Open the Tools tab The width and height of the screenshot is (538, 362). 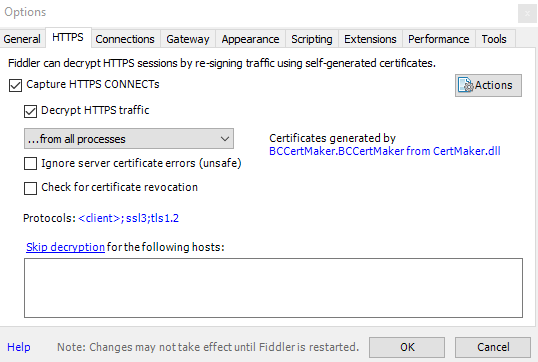pos(494,39)
